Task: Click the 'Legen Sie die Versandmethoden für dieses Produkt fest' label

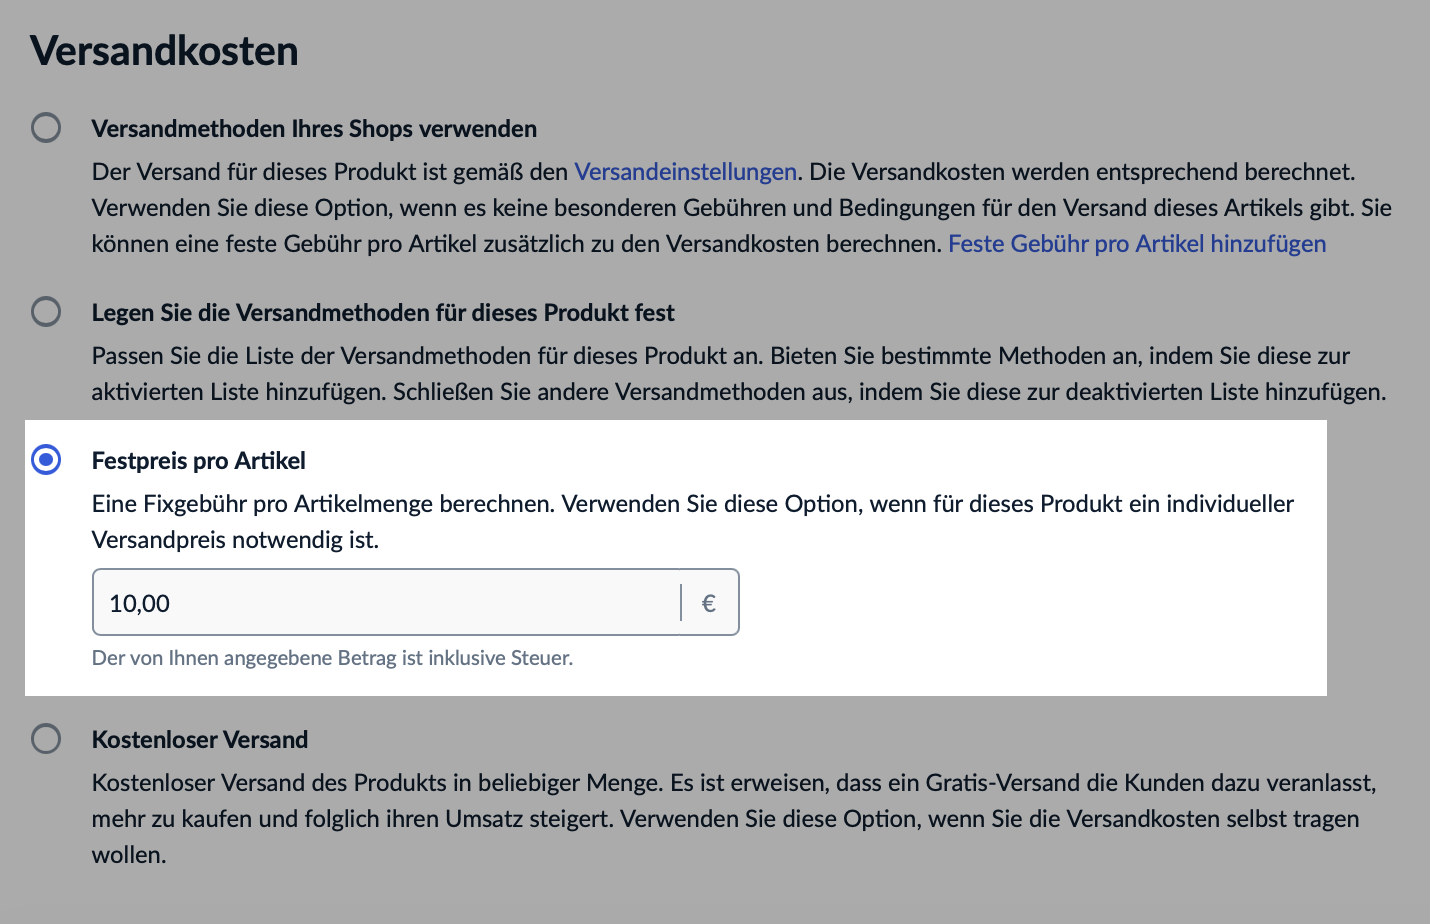Action: coord(383,313)
